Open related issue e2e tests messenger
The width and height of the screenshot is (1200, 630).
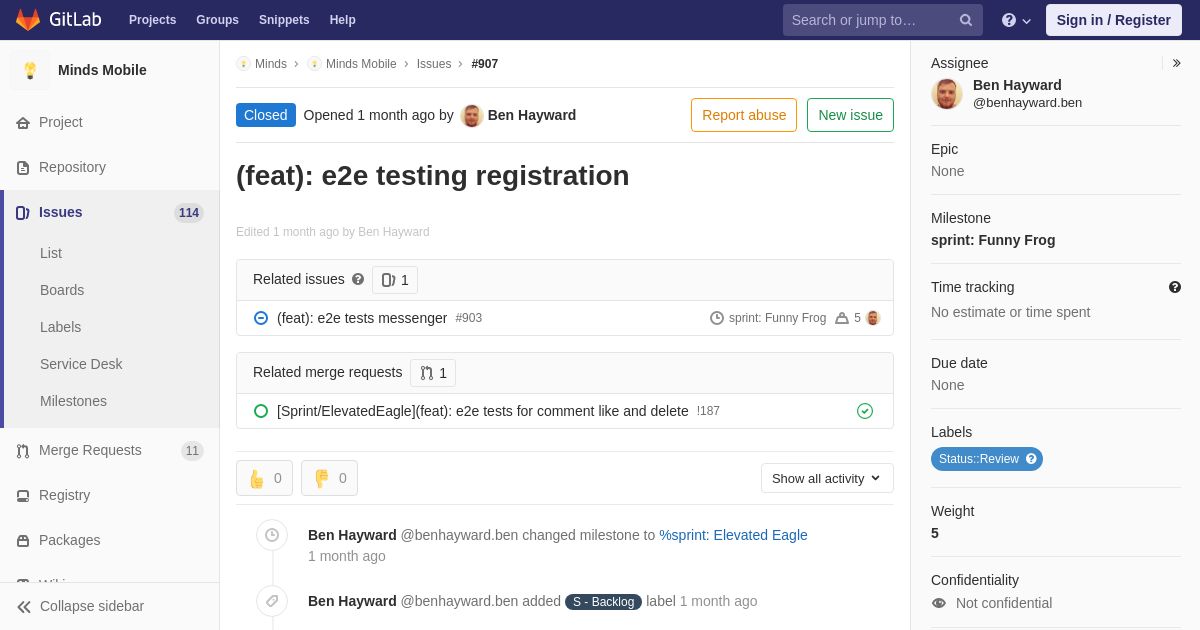362,318
